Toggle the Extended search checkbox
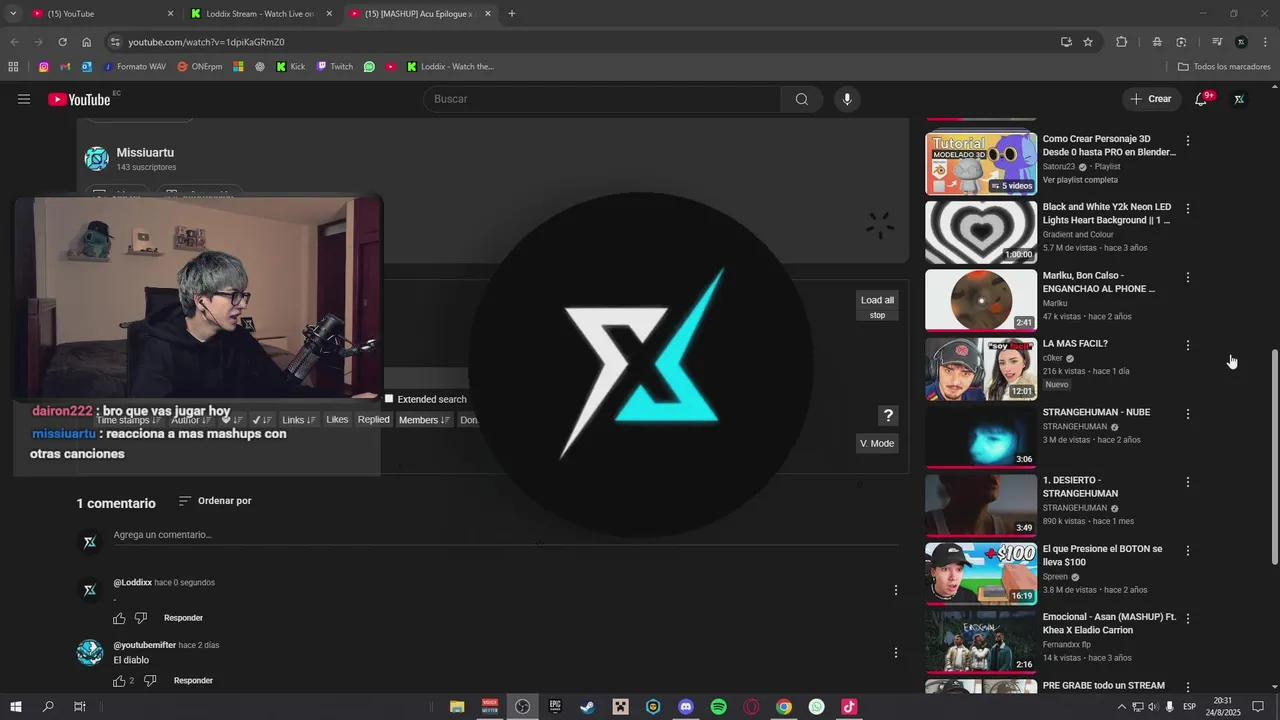The image size is (1280, 720). pyautogui.click(x=389, y=399)
